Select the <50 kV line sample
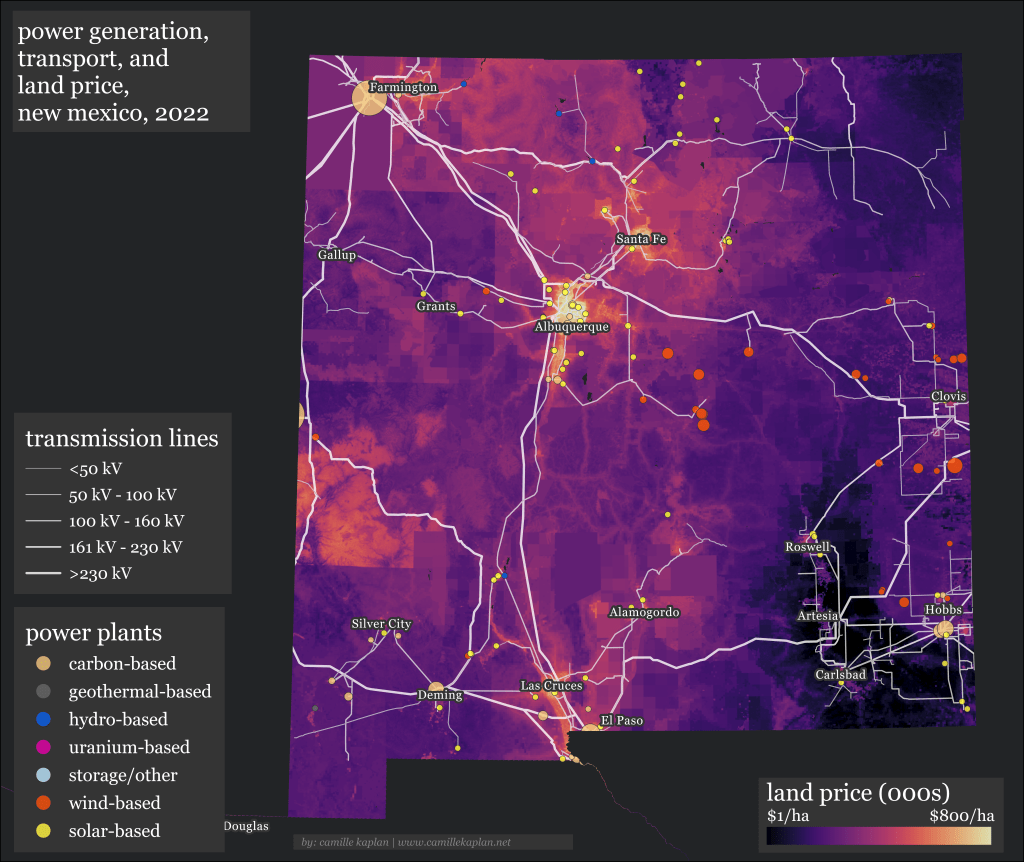Viewport: 1024px width, 862px height. tap(43, 468)
